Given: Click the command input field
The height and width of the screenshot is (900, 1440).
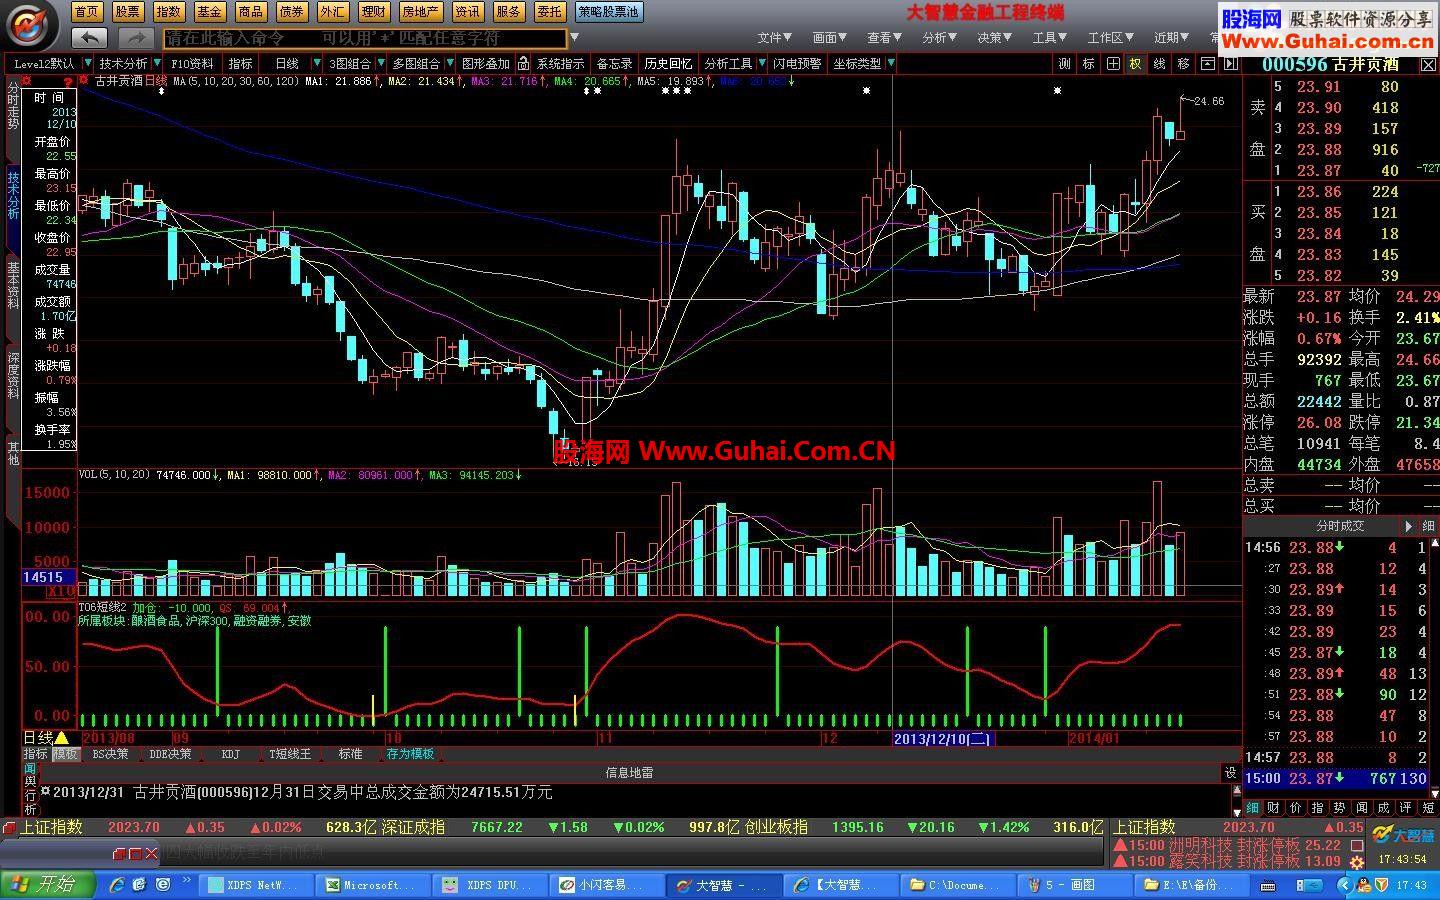Looking at the screenshot, I should (365, 38).
